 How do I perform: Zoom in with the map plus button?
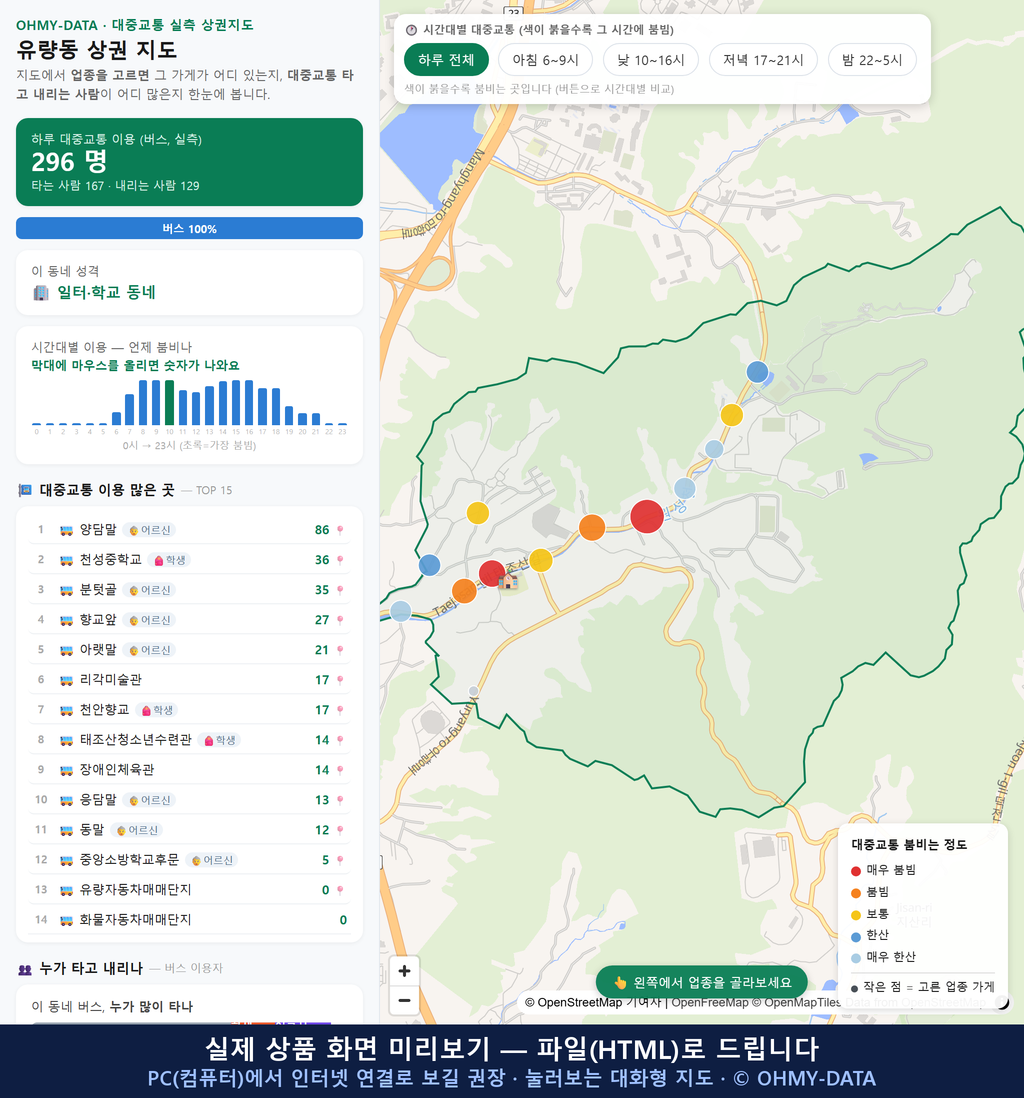pos(404,971)
